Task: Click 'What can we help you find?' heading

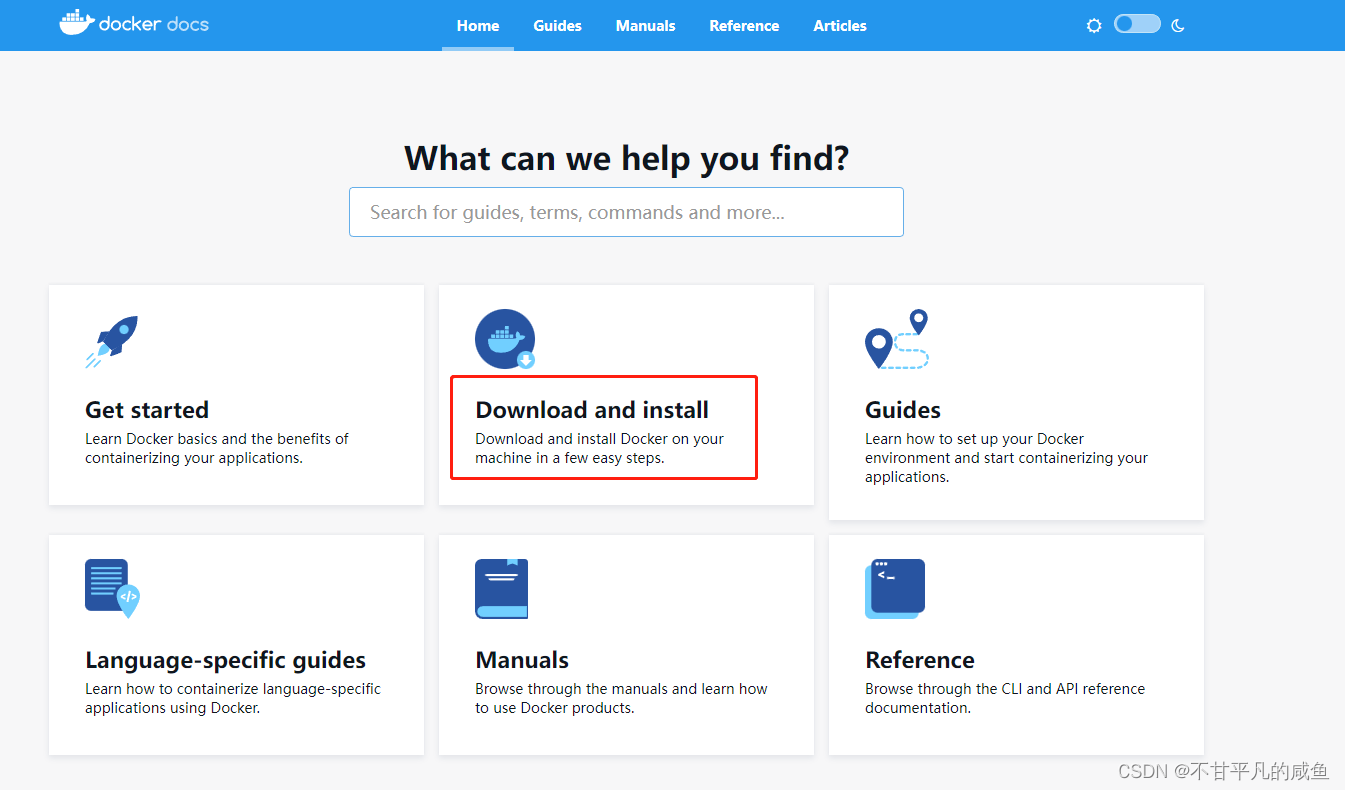Action: [x=626, y=158]
